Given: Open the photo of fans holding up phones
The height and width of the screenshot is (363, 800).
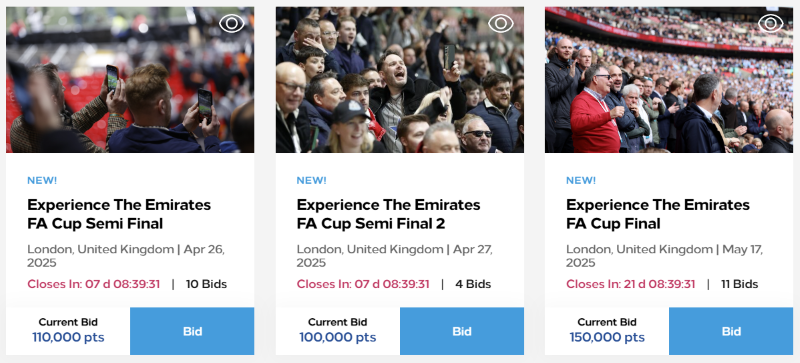Looking at the screenshot, I should (130, 80).
